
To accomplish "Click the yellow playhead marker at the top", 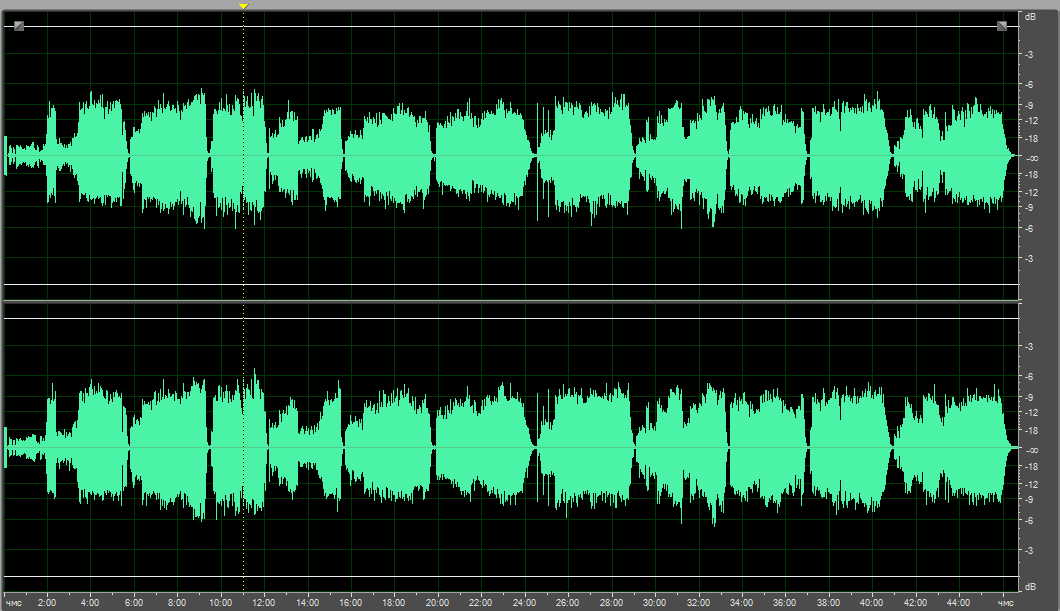I will point(243,6).
